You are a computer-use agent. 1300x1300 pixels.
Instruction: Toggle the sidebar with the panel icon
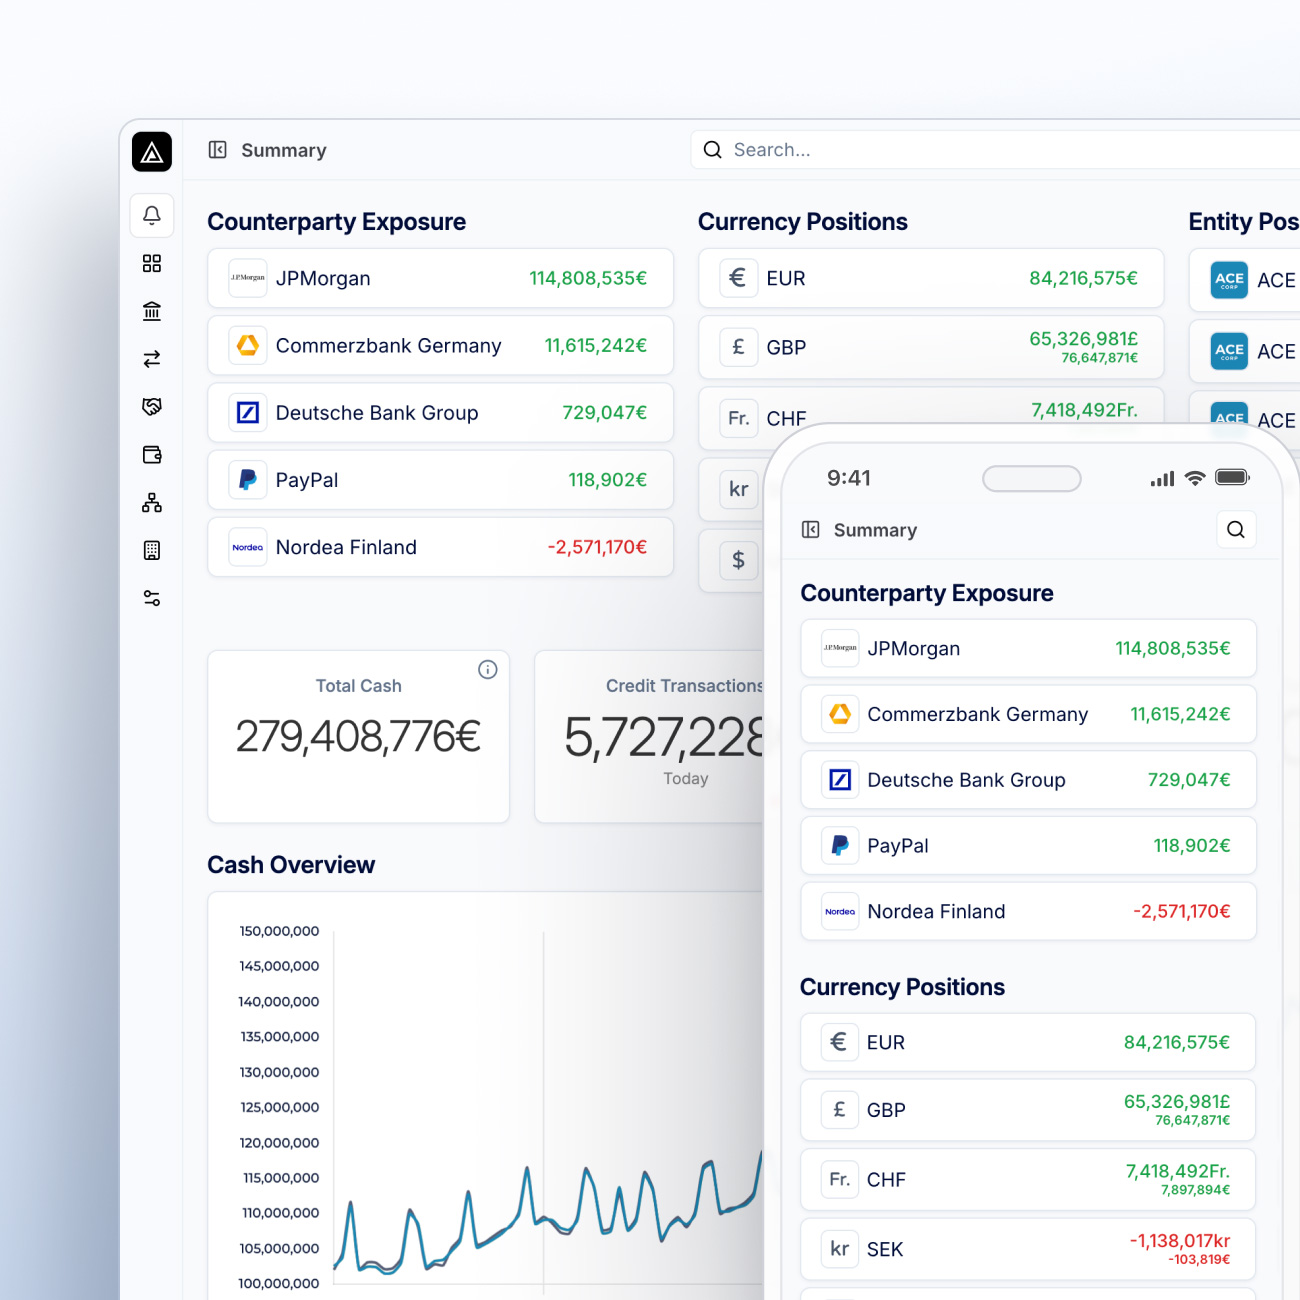click(217, 149)
